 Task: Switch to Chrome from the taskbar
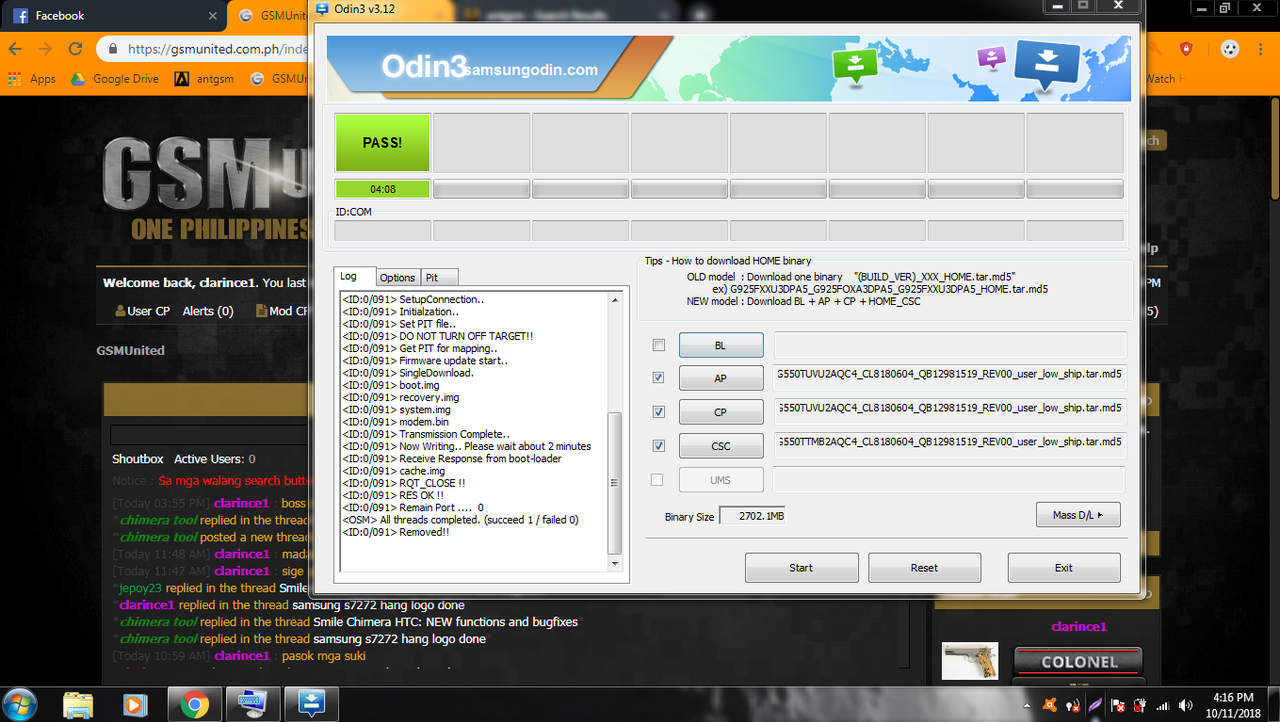click(194, 704)
